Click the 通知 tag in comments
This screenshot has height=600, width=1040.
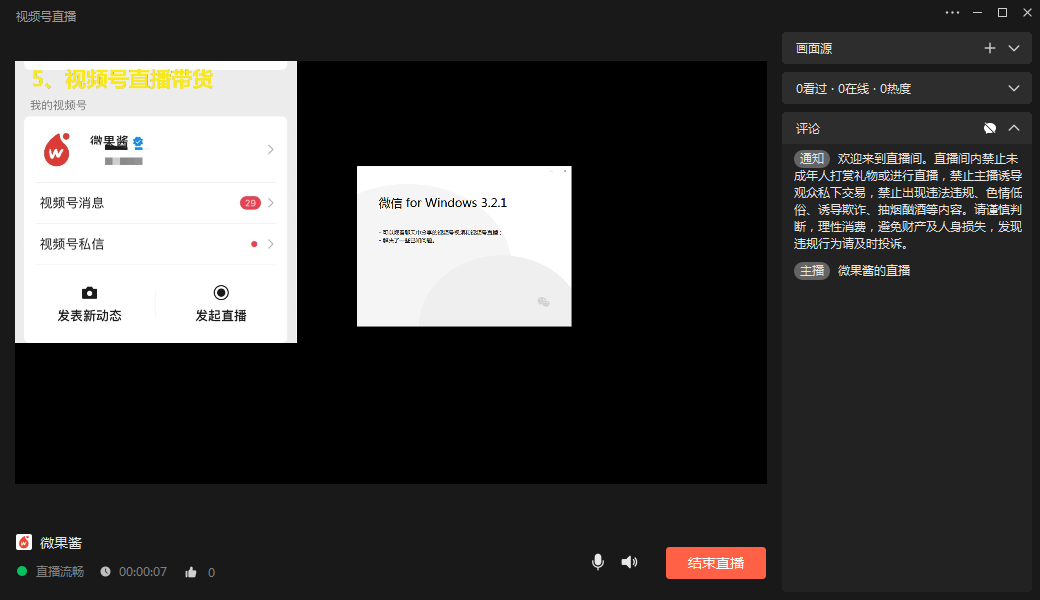click(x=812, y=158)
